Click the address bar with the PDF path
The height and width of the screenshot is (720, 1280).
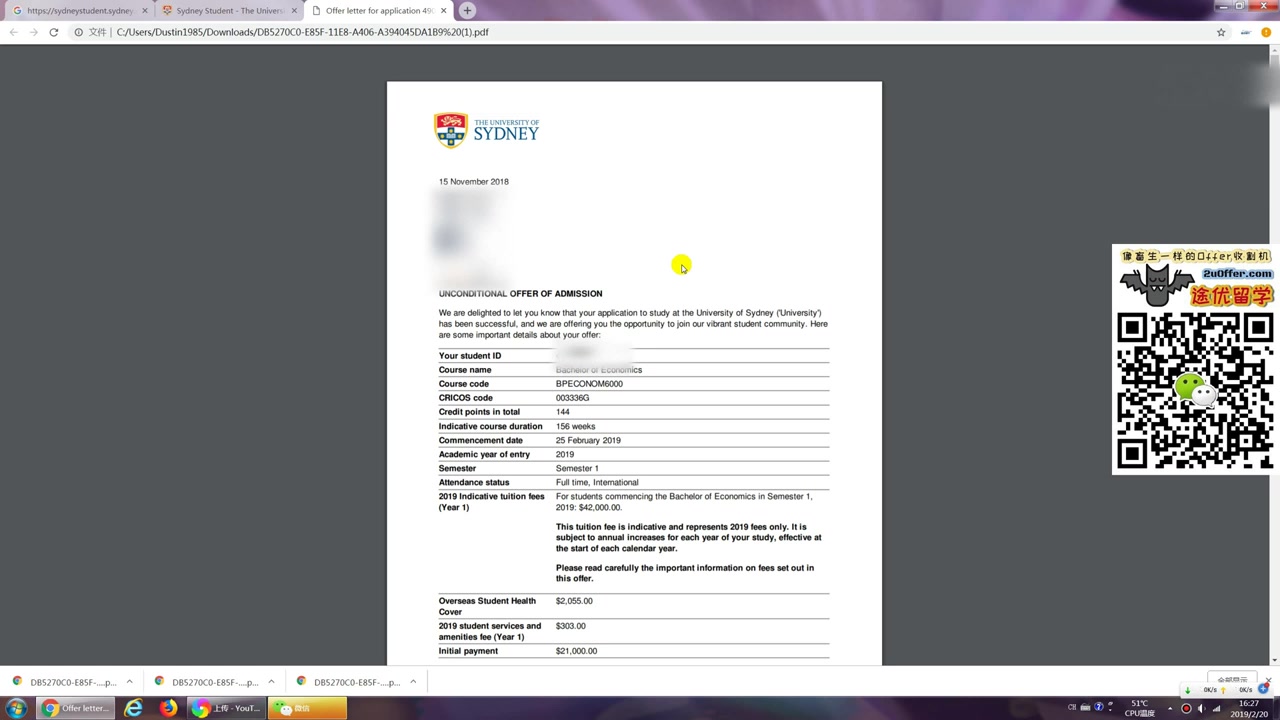(640, 32)
